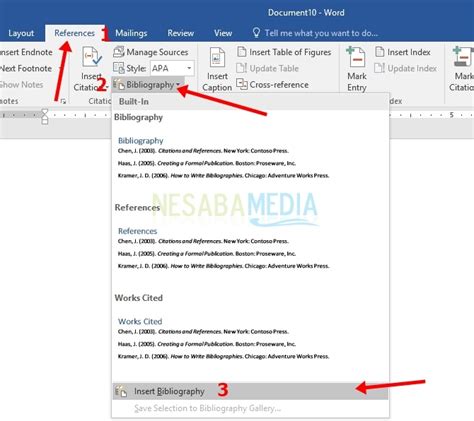This screenshot has width=474, height=421.
Task: Go to the Review tab
Action: click(180, 33)
